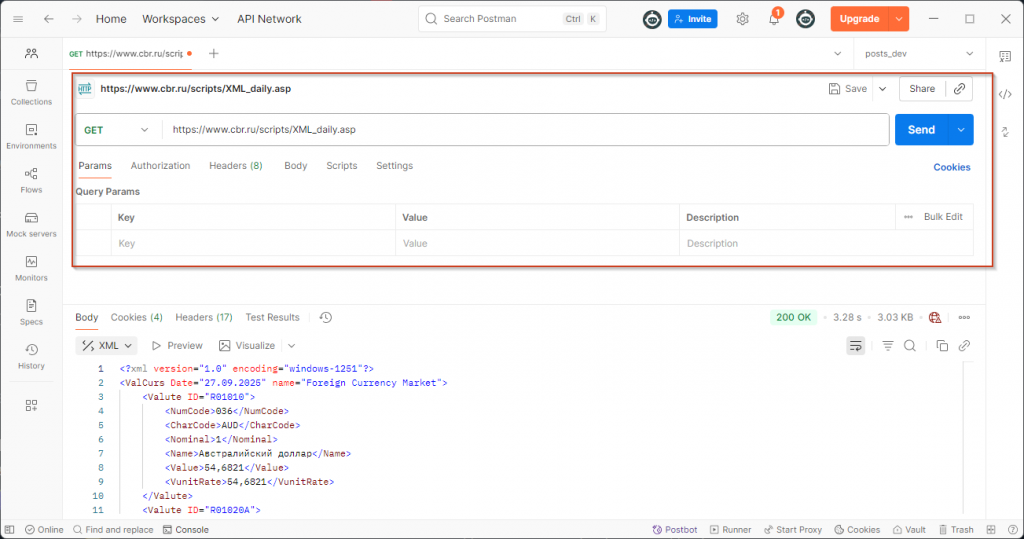Open the Console in status bar
This screenshot has width=1024, height=539.
coord(185,530)
